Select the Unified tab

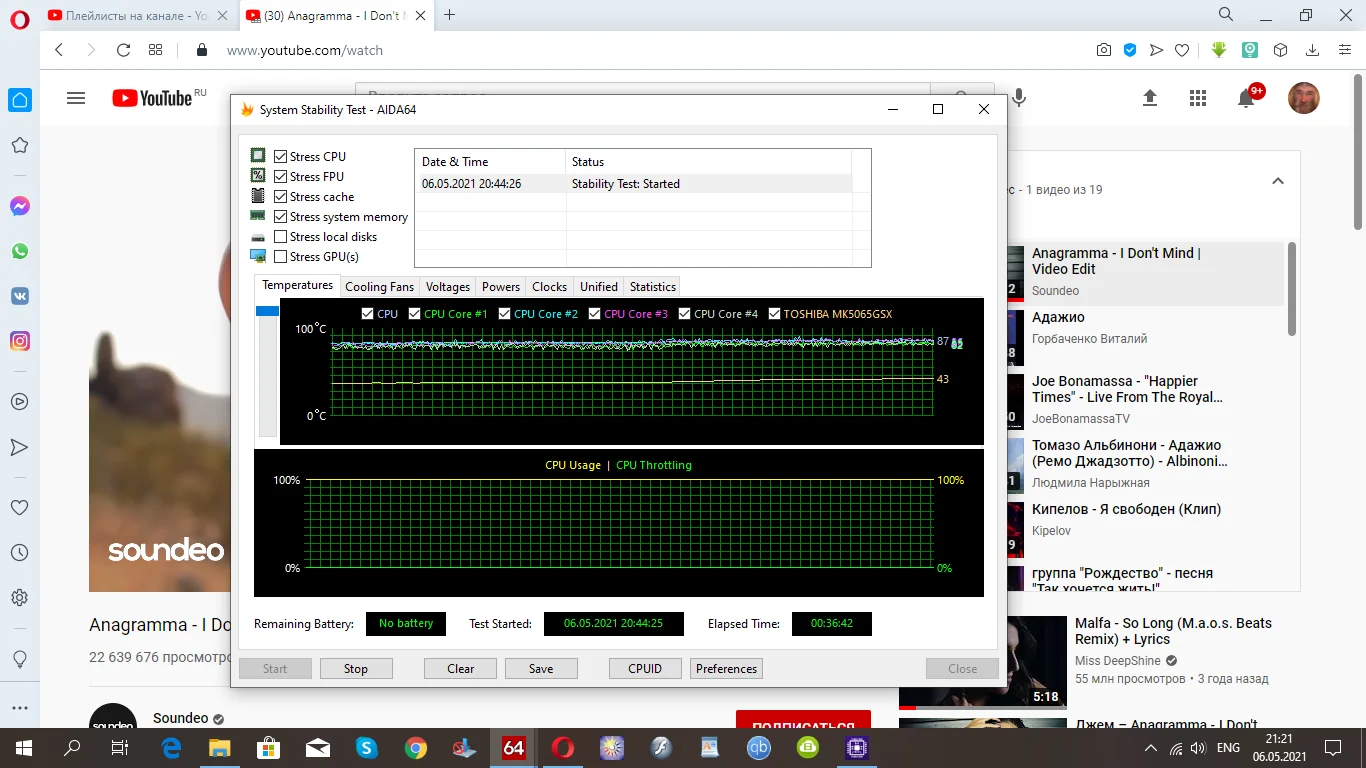(x=599, y=287)
